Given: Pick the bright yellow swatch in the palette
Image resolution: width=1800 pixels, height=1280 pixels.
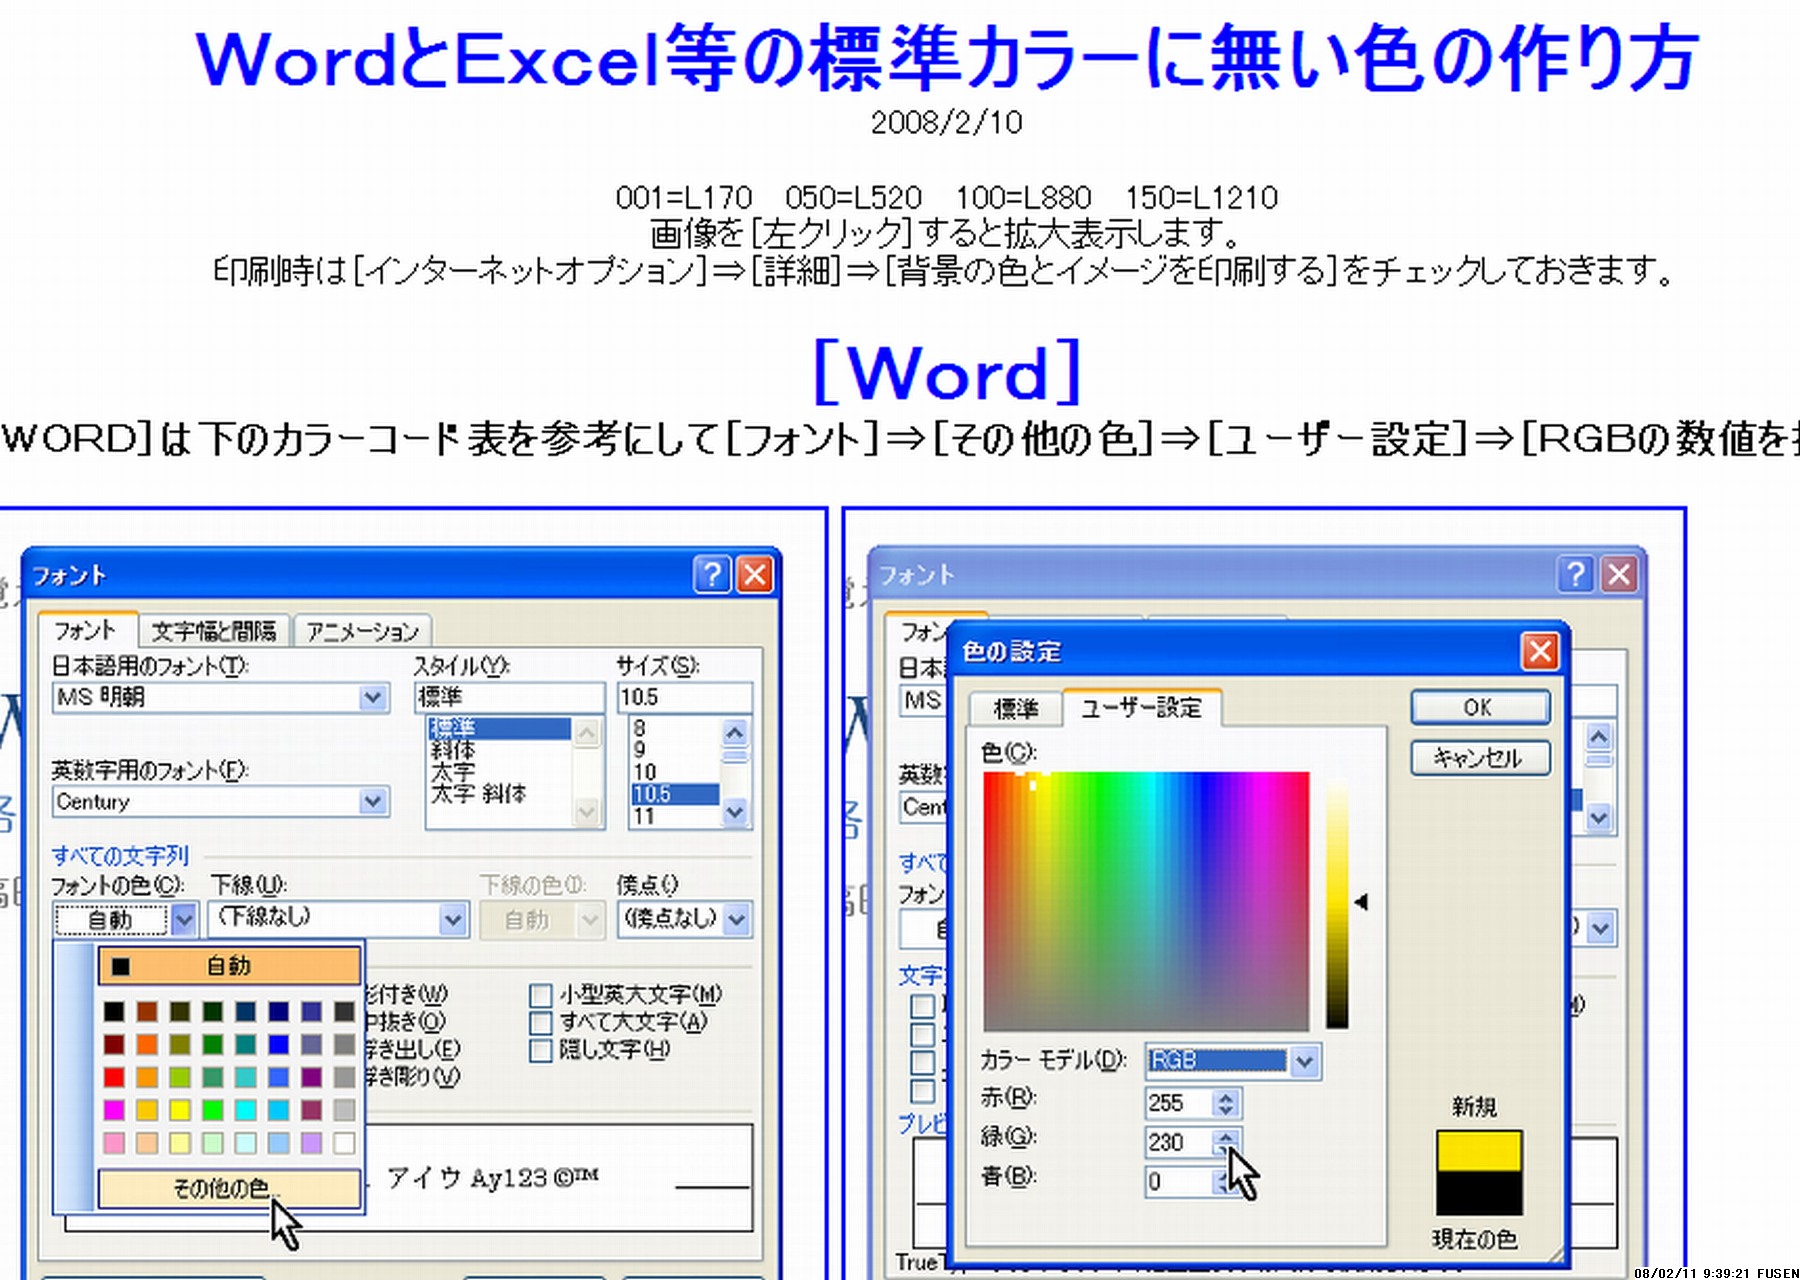Looking at the screenshot, I should (180, 1110).
